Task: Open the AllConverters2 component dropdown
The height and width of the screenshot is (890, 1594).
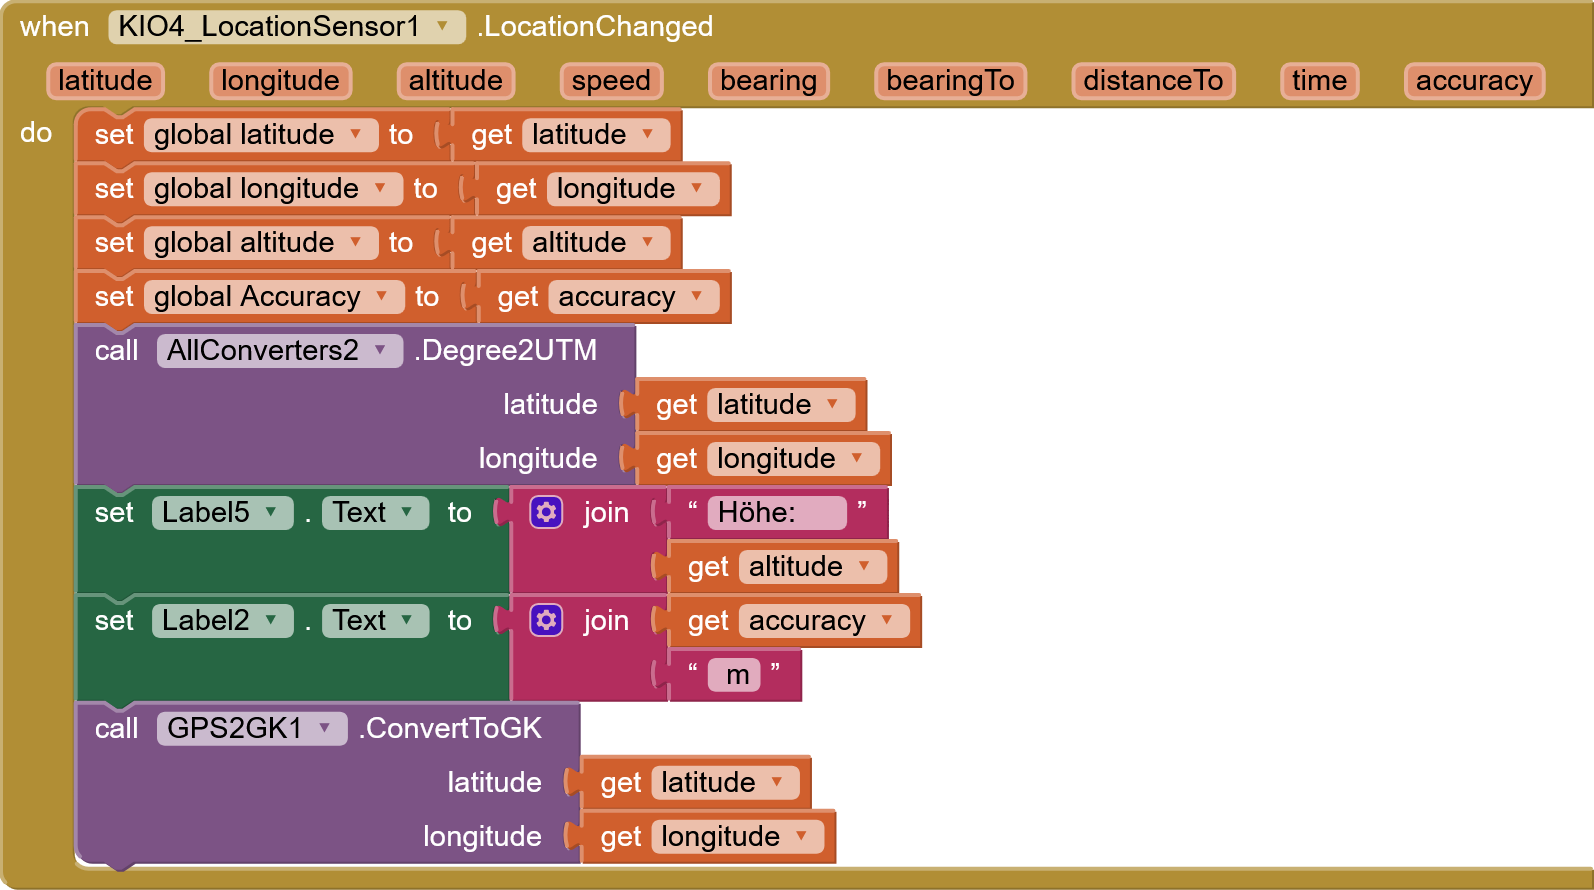Action: [x=380, y=351]
